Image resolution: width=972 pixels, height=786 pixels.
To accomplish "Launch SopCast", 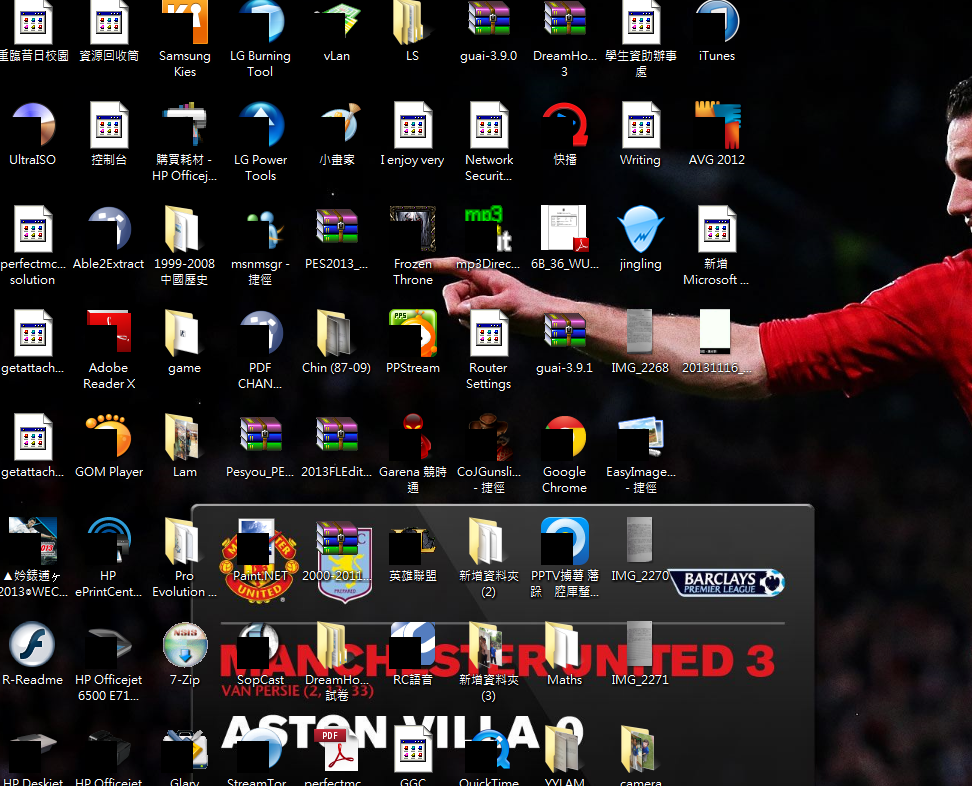I will pyautogui.click(x=260, y=645).
